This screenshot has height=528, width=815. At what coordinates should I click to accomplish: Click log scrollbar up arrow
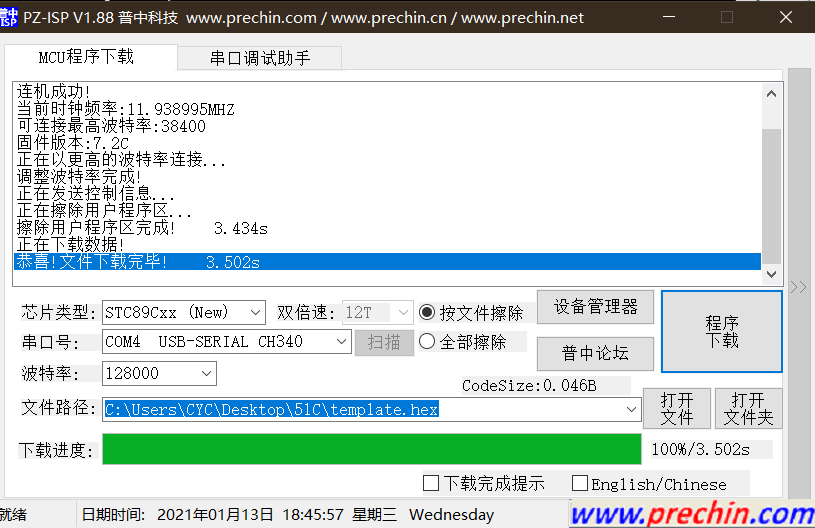point(771,94)
